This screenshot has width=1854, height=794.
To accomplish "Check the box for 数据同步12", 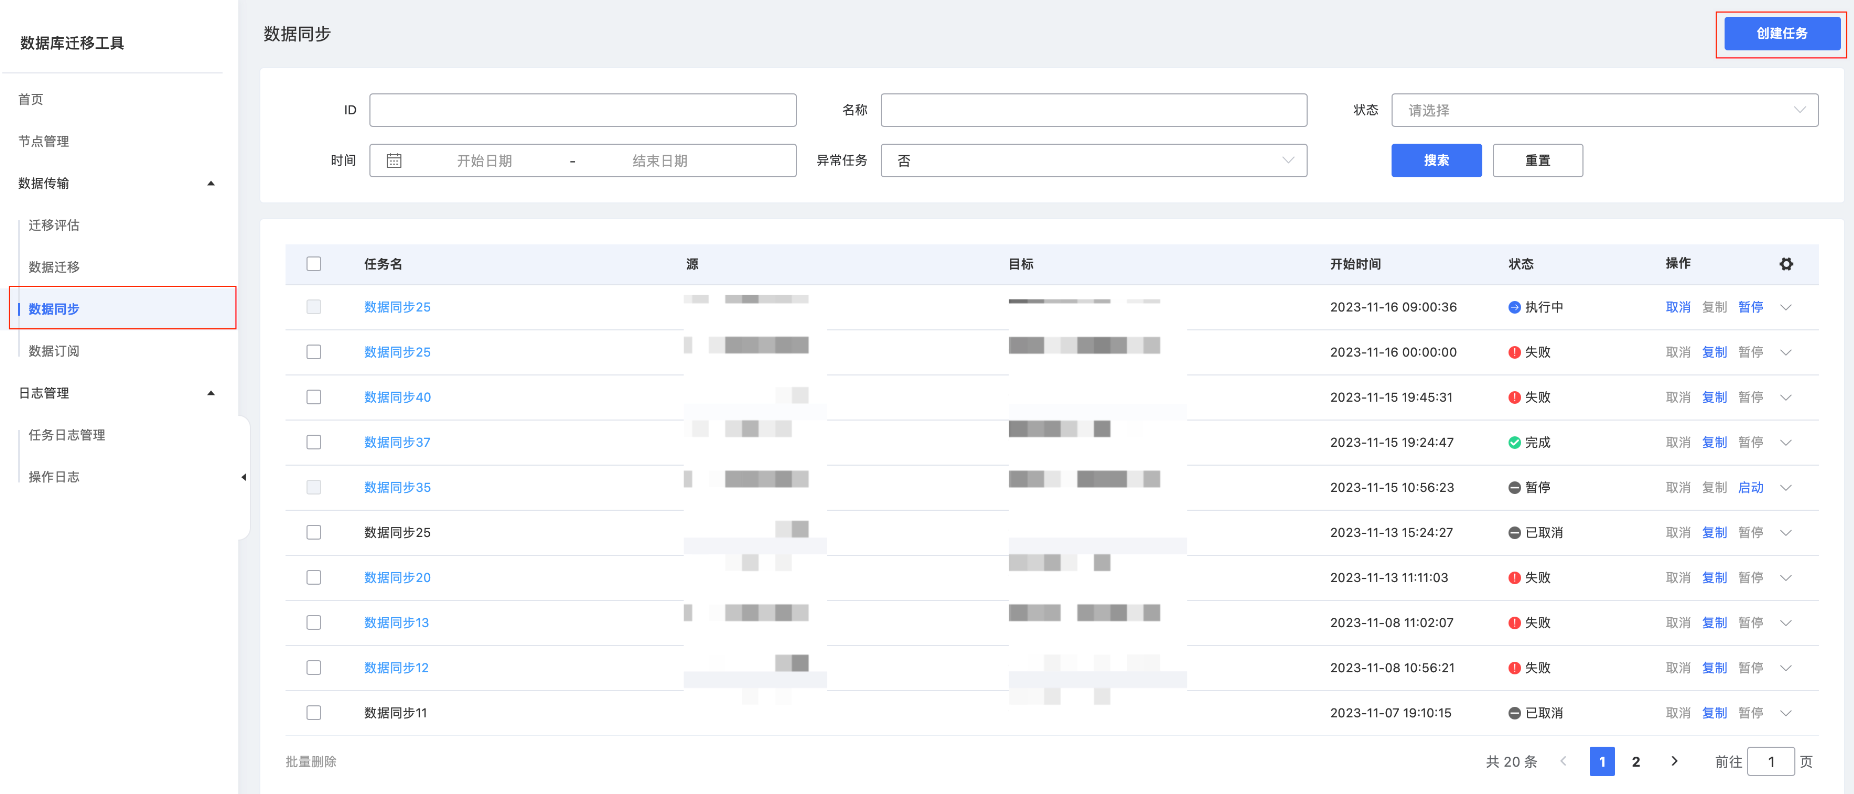I will tap(314, 667).
